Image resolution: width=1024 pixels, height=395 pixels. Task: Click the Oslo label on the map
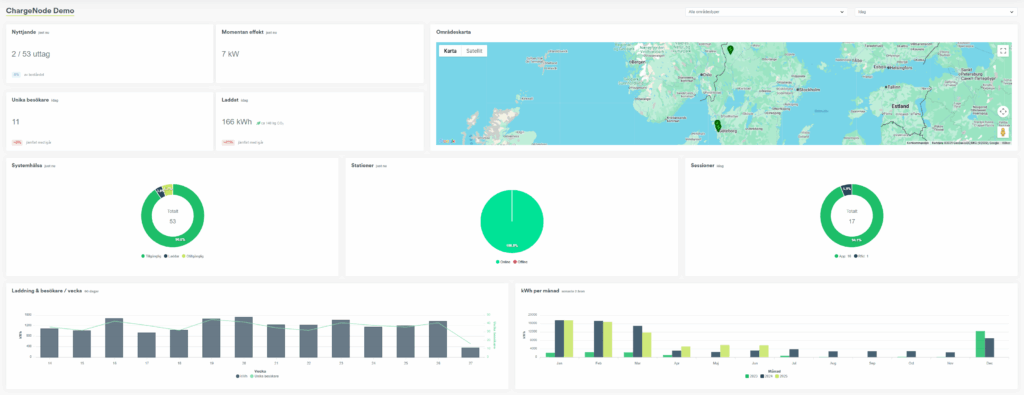[x=705, y=74]
